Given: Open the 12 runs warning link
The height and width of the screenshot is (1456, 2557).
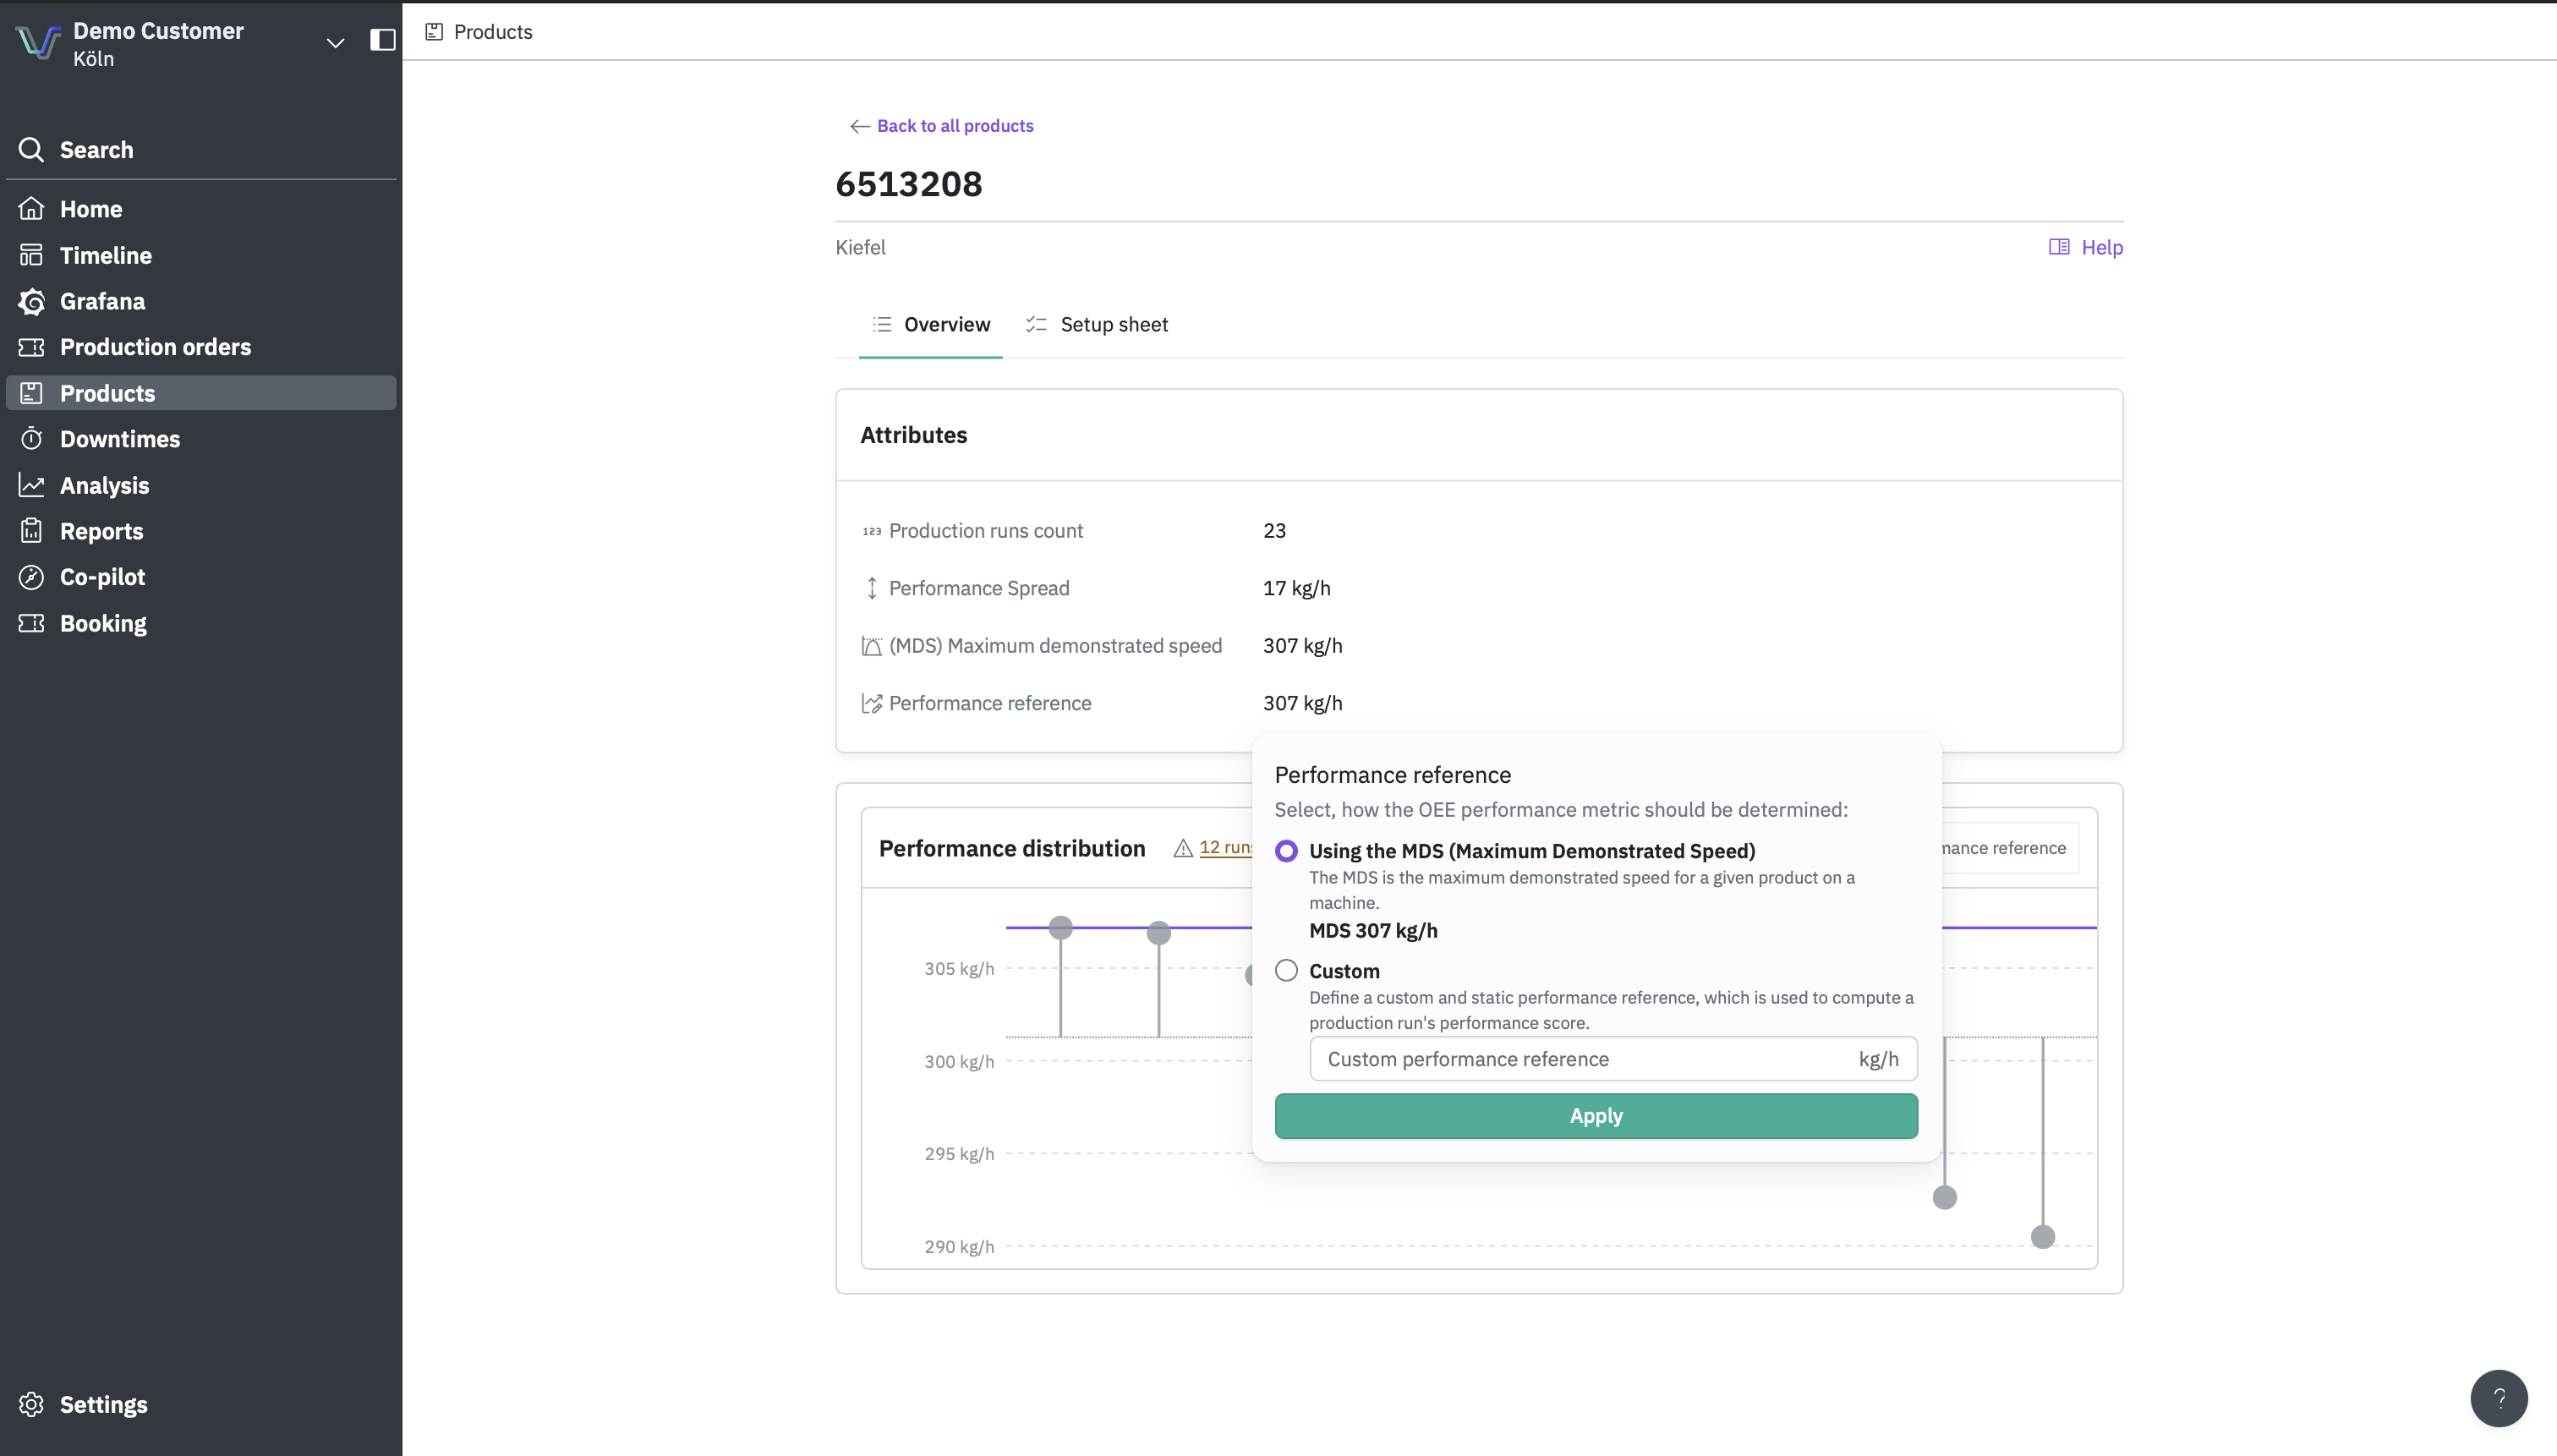Looking at the screenshot, I should (1225, 848).
